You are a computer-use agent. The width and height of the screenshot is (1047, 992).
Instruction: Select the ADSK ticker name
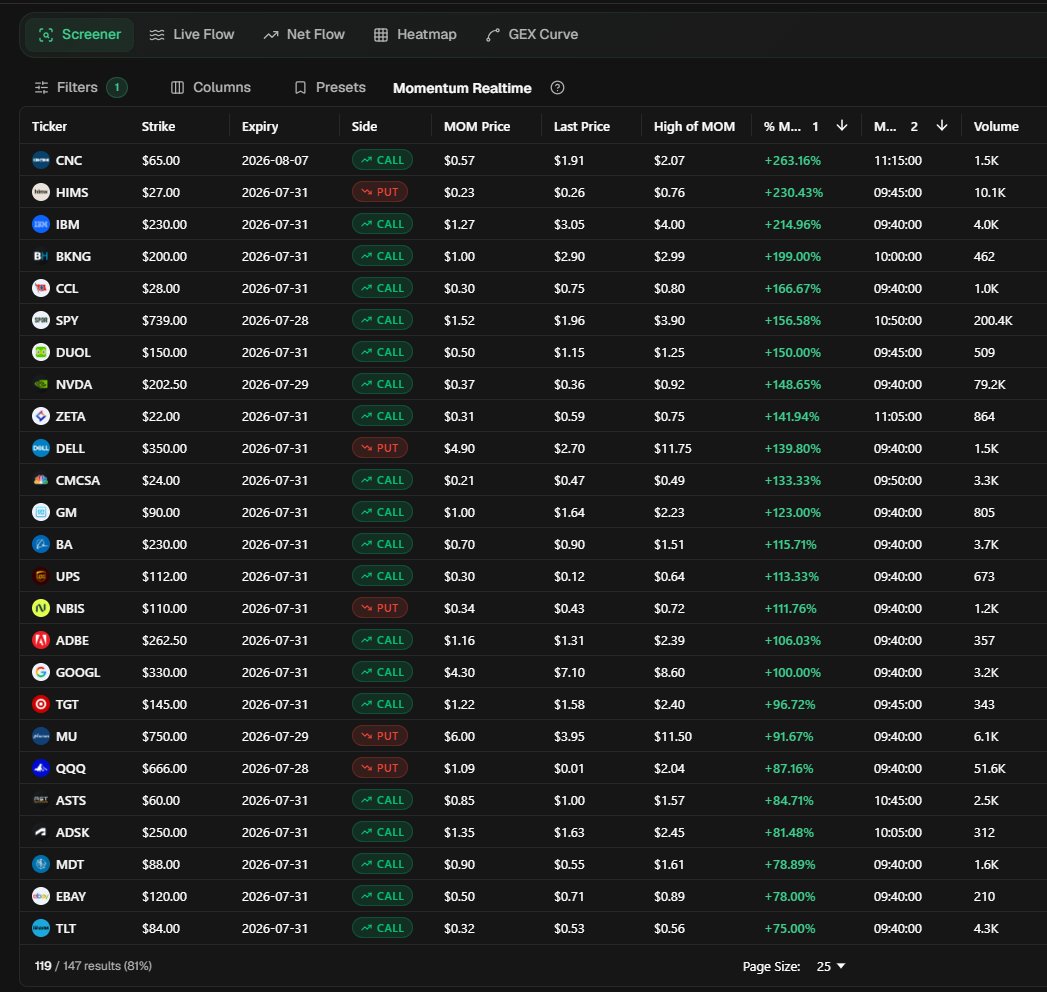click(x=72, y=832)
